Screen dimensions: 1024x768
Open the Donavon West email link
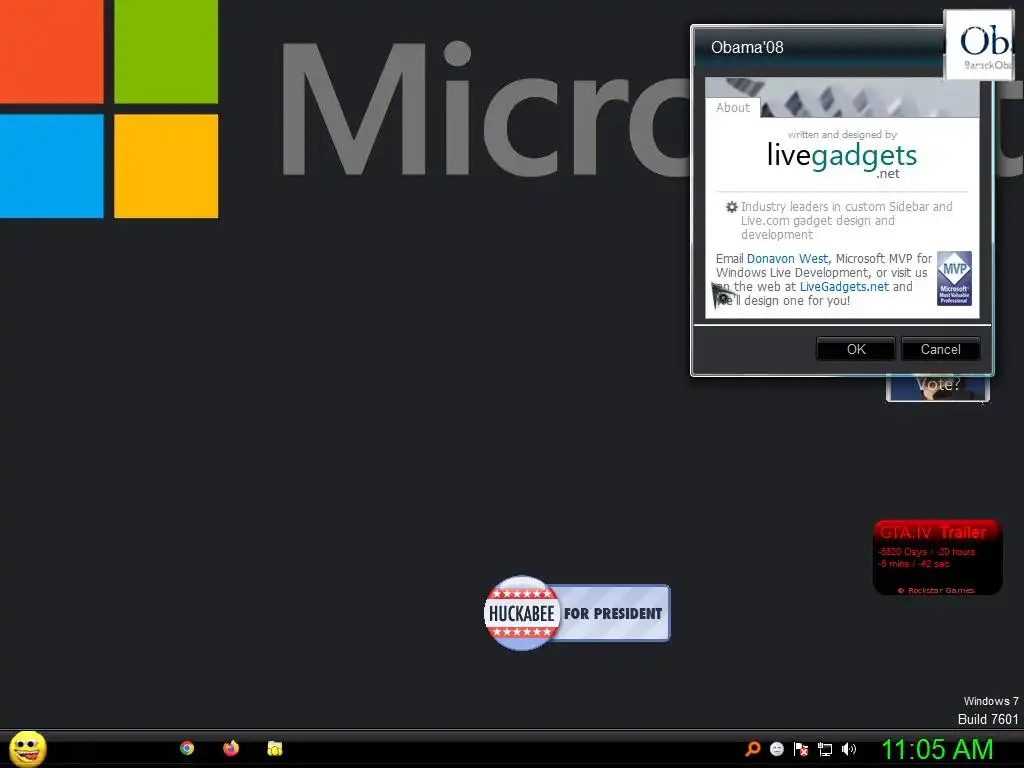click(x=787, y=259)
